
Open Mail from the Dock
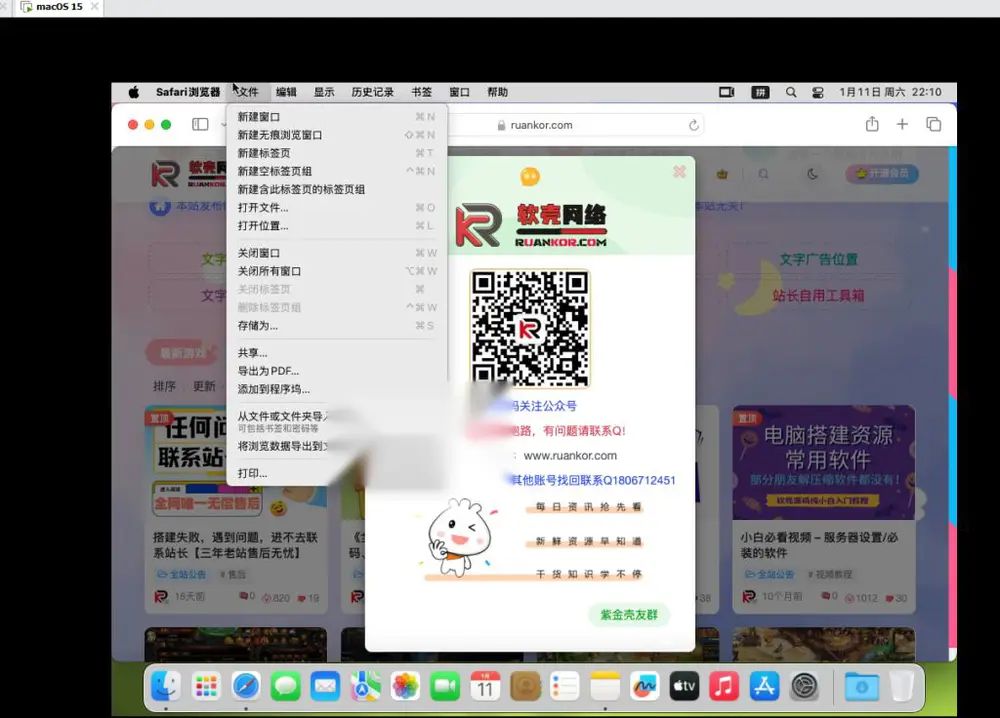click(325, 687)
